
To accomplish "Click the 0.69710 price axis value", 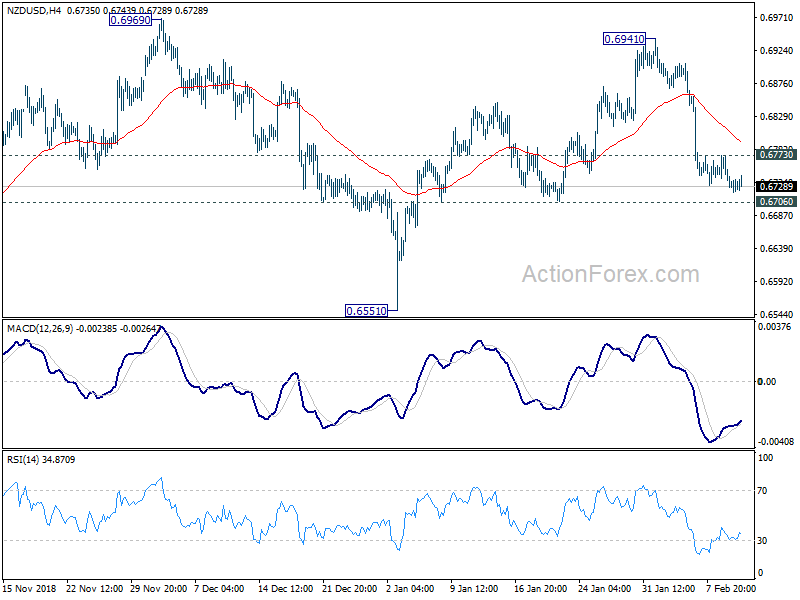I will (777, 18).
